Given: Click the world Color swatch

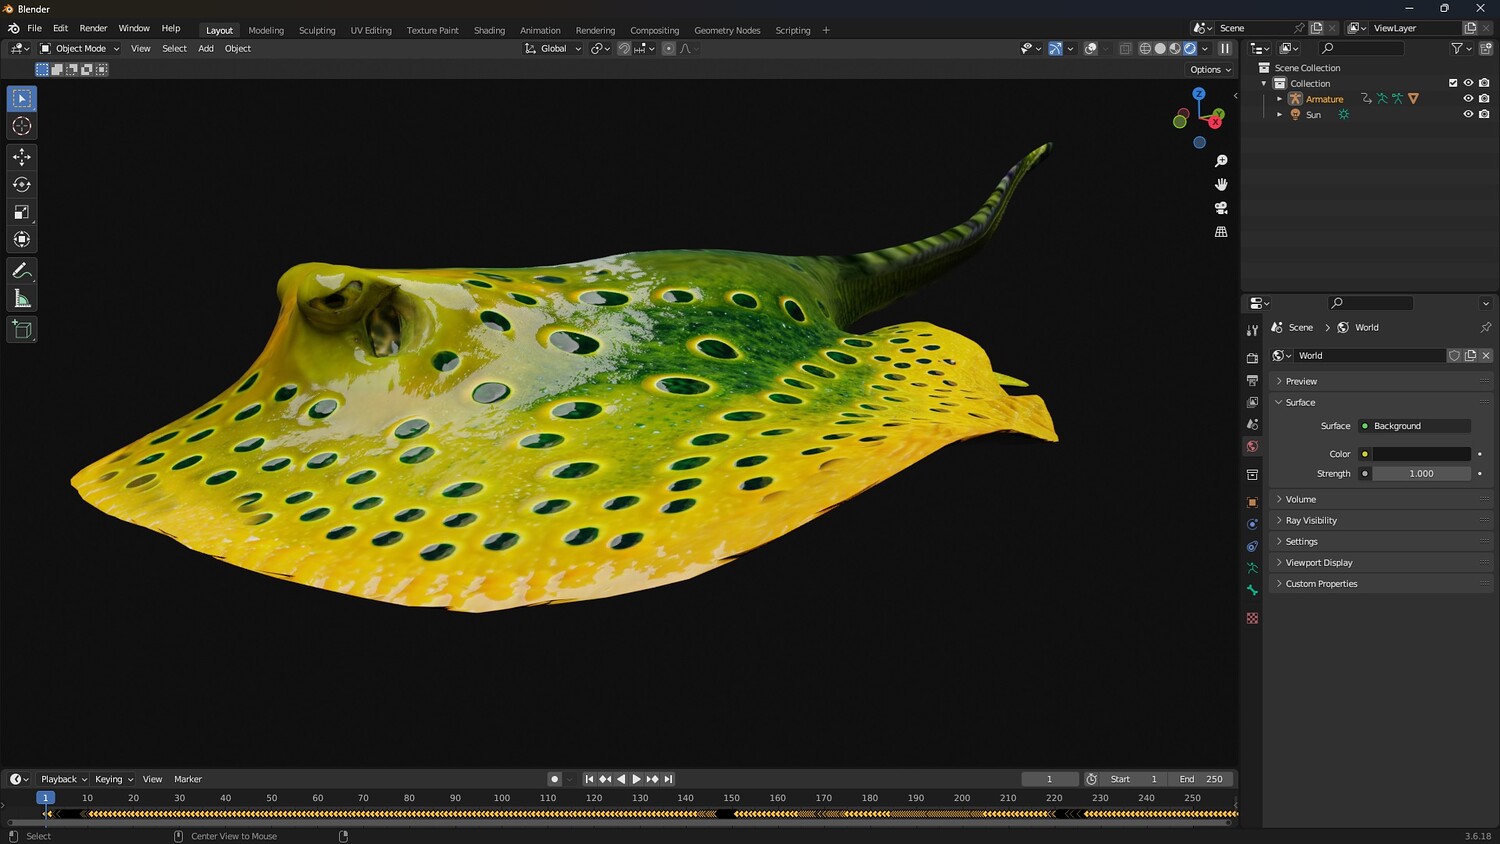Looking at the screenshot, I should 1421,454.
